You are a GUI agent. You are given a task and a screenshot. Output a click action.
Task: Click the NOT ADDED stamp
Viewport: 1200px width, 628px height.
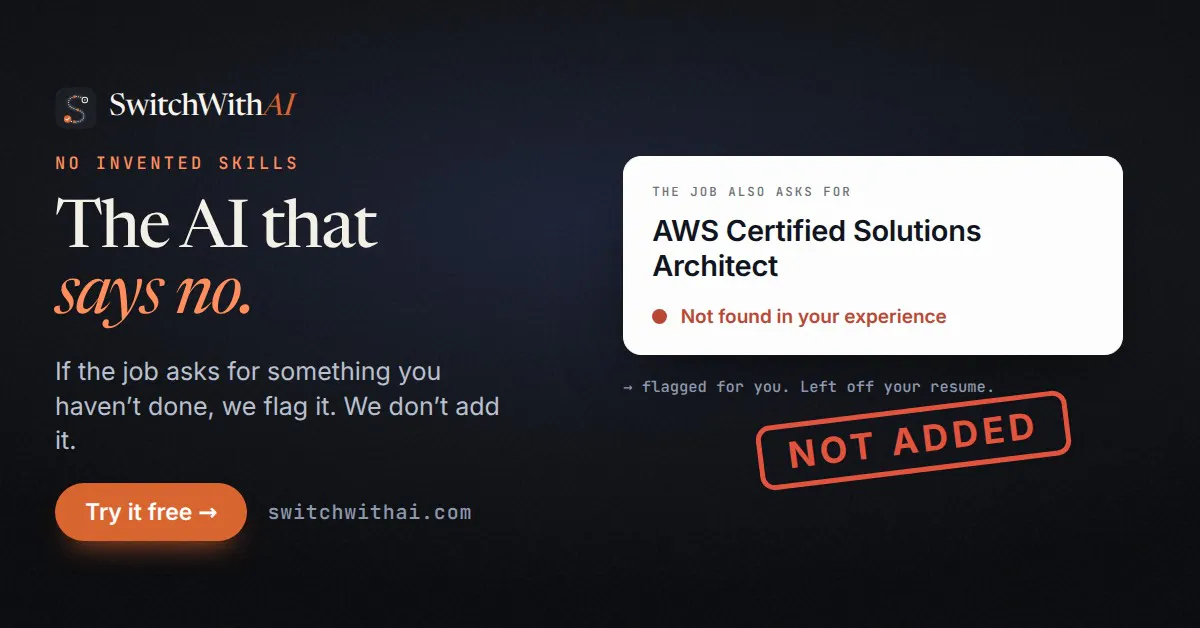pyautogui.click(x=912, y=441)
